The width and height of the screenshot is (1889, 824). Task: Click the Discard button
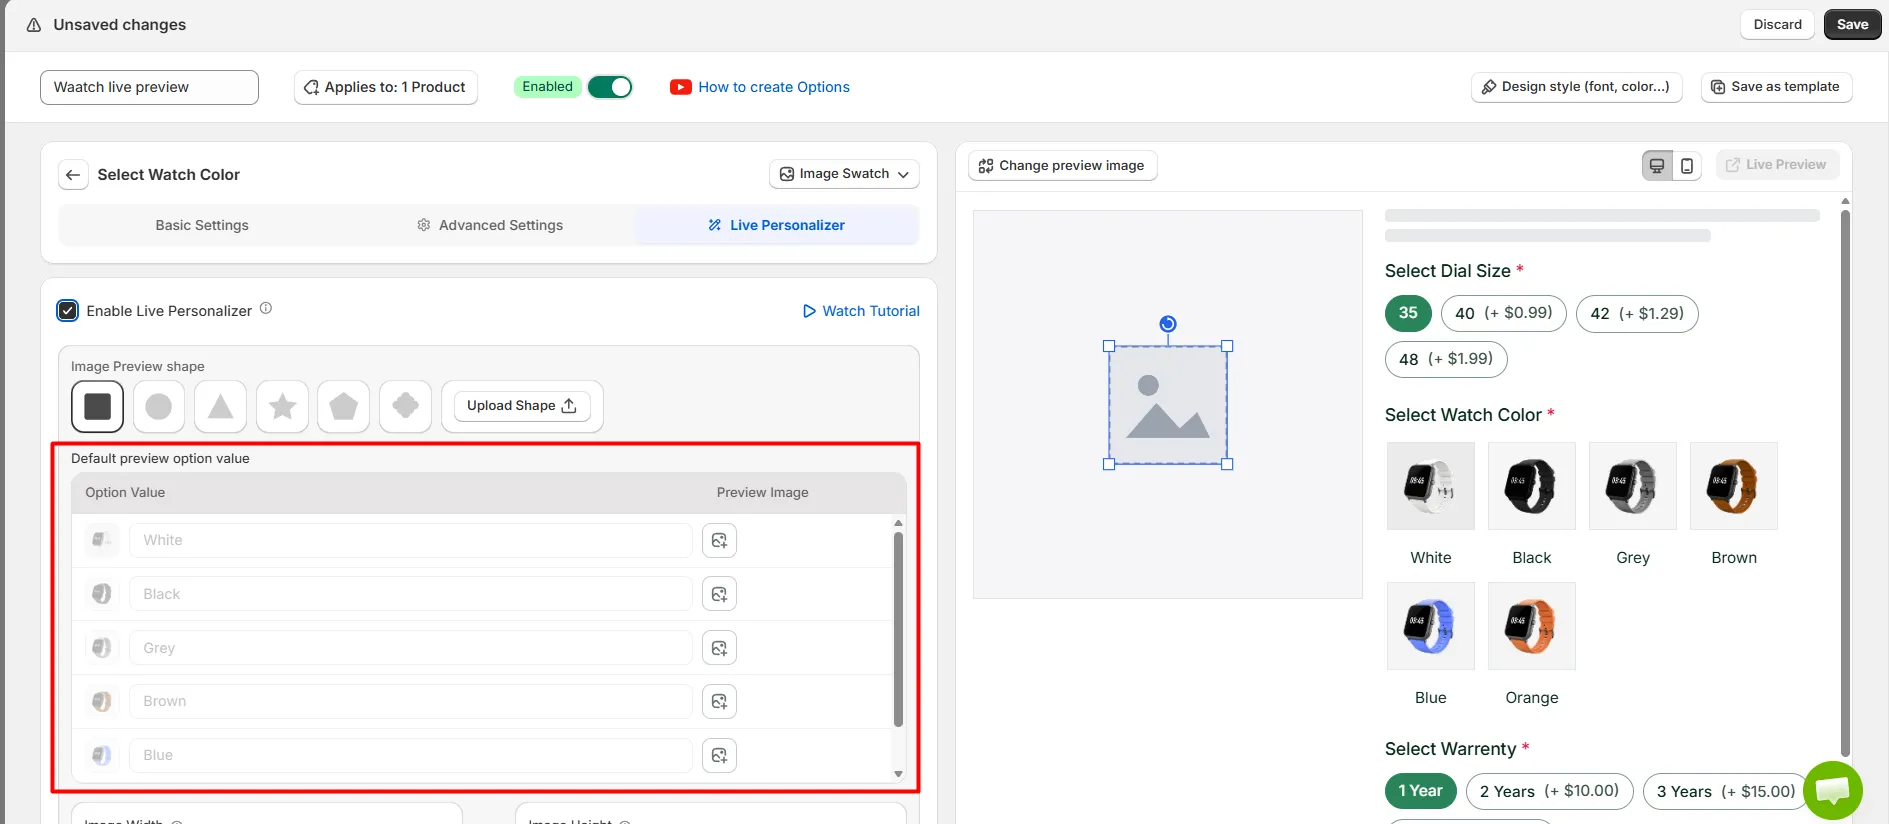pos(1777,25)
